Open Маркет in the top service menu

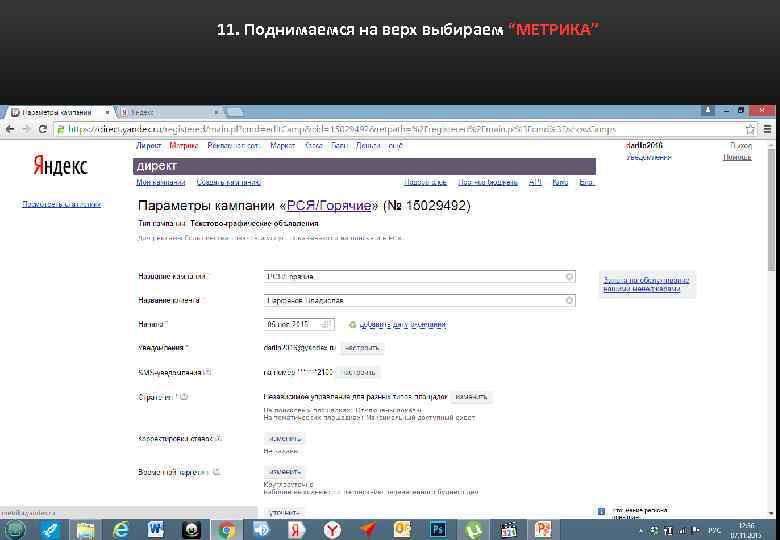(283, 146)
